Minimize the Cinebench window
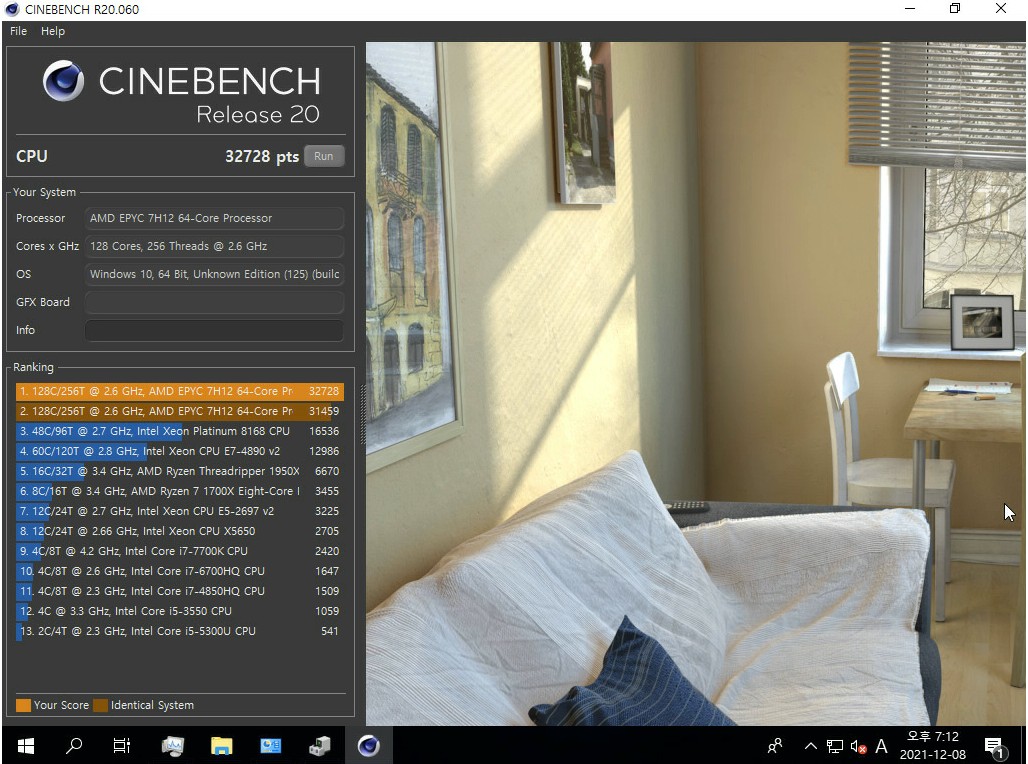The height and width of the screenshot is (764, 1028). tap(910, 9)
